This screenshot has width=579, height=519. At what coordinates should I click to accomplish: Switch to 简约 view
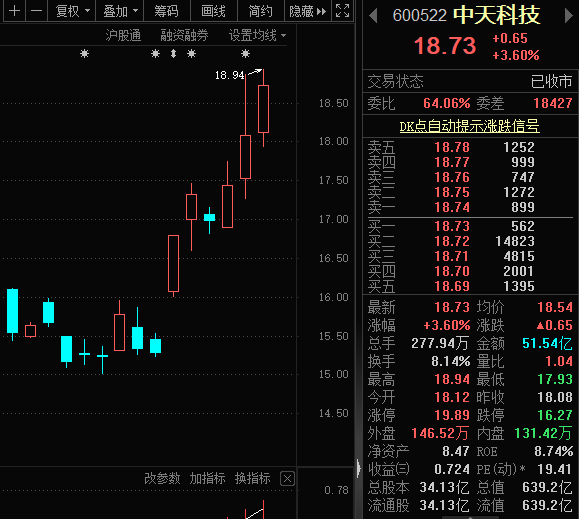coord(261,11)
